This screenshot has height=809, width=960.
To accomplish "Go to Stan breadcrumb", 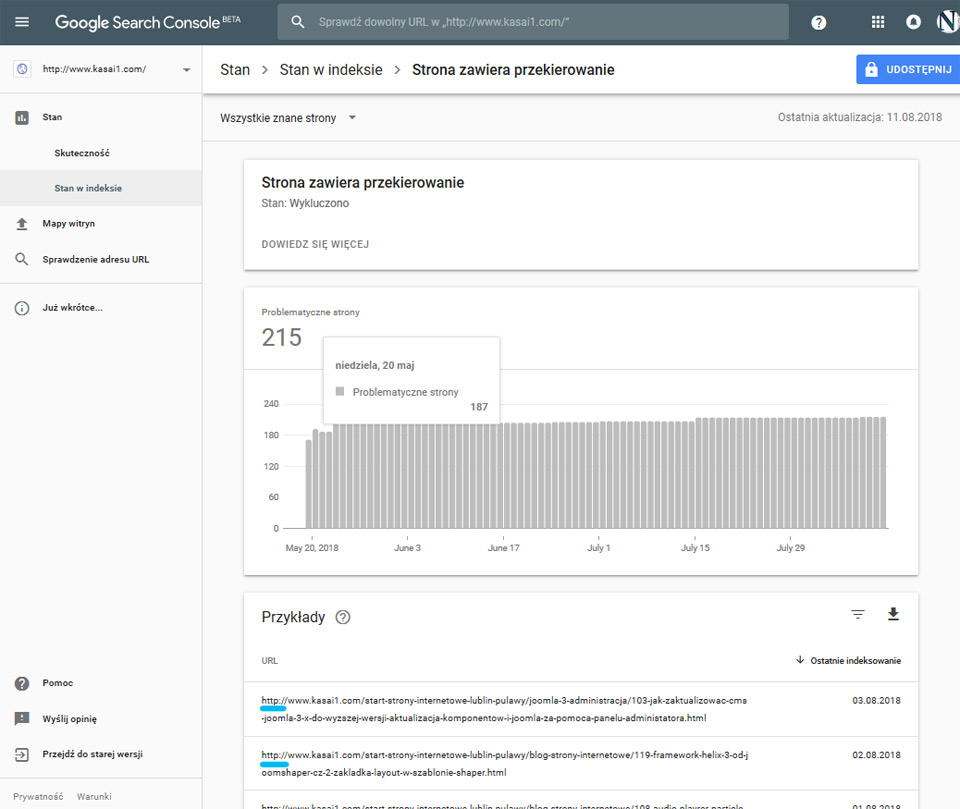I will pos(235,70).
